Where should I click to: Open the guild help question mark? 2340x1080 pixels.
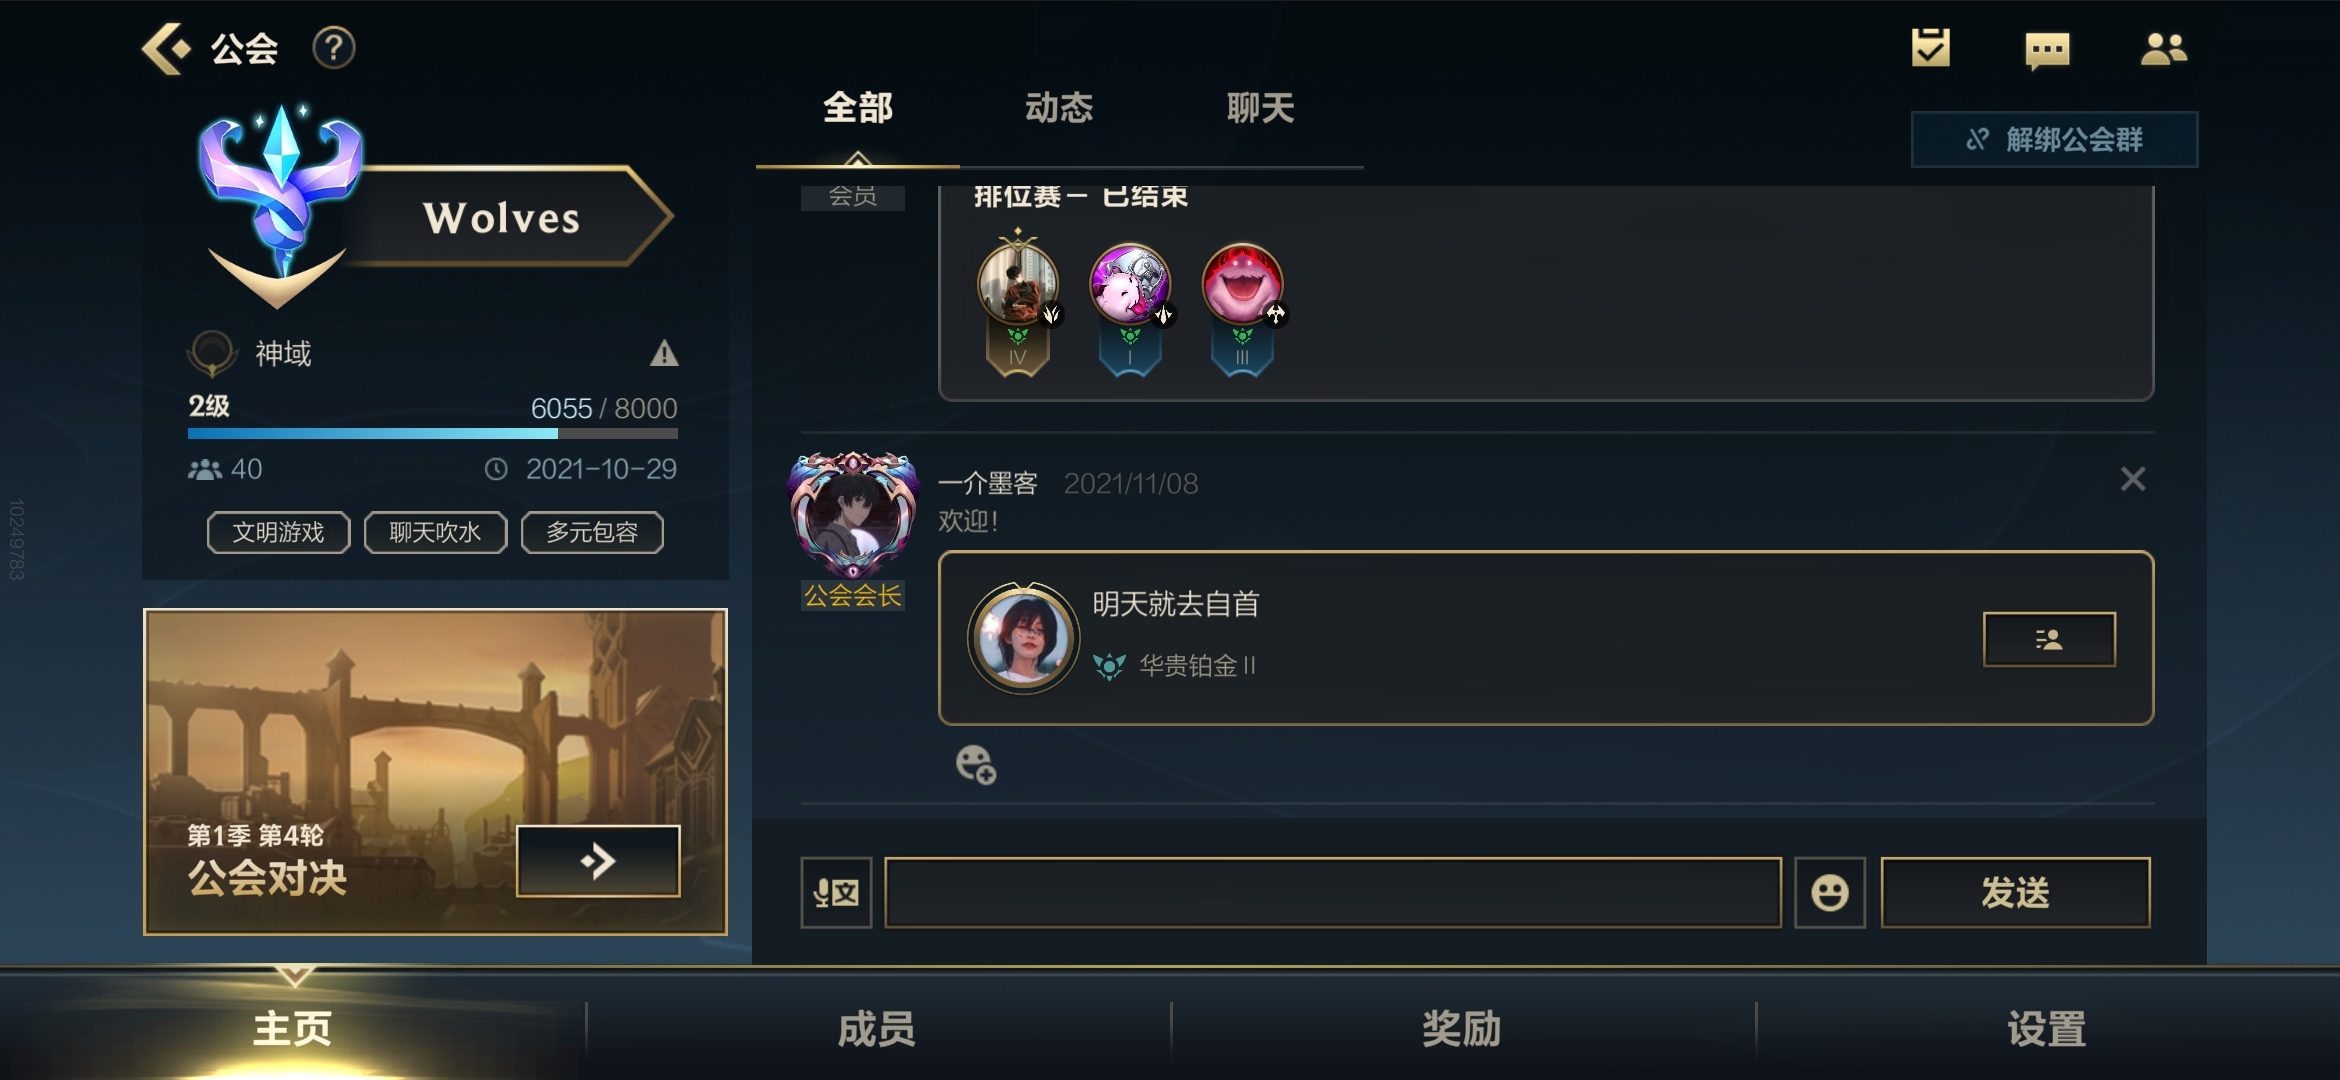pyautogui.click(x=334, y=48)
